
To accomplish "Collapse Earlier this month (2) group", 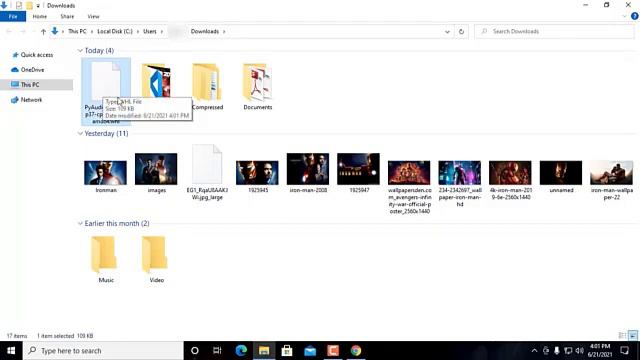I will pyautogui.click(x=80, y=224).
